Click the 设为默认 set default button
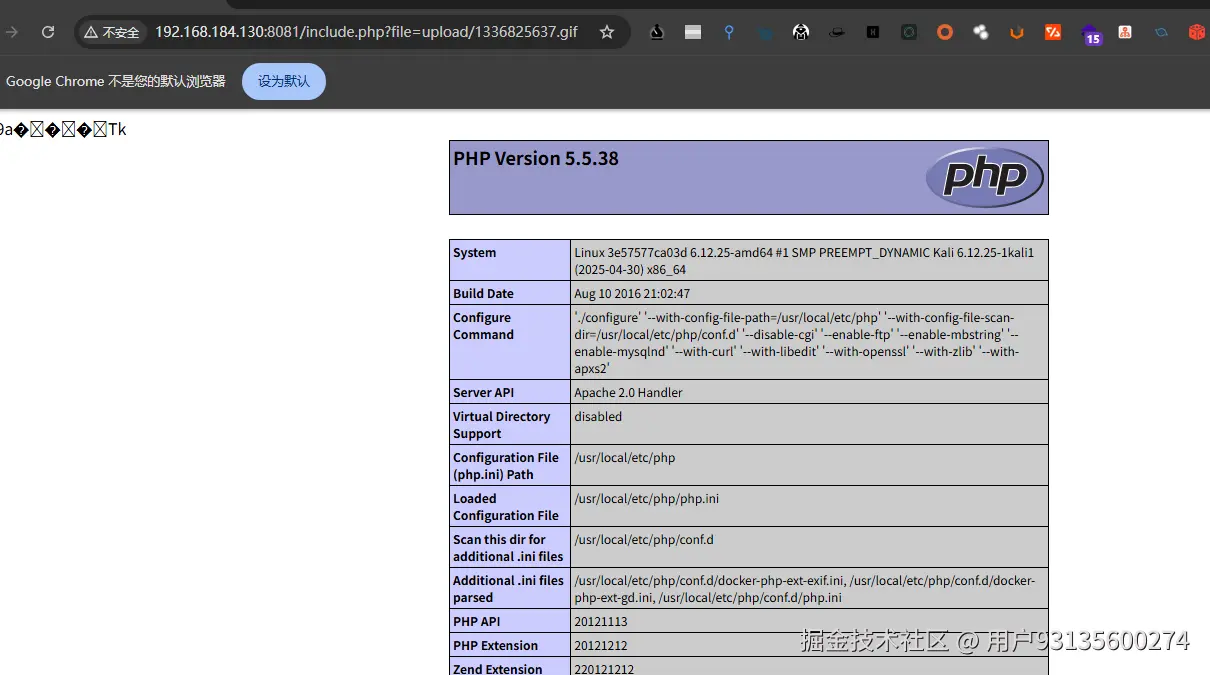Screen dimensions: 1210x675 pyautogui.click(x=284, y=81)
